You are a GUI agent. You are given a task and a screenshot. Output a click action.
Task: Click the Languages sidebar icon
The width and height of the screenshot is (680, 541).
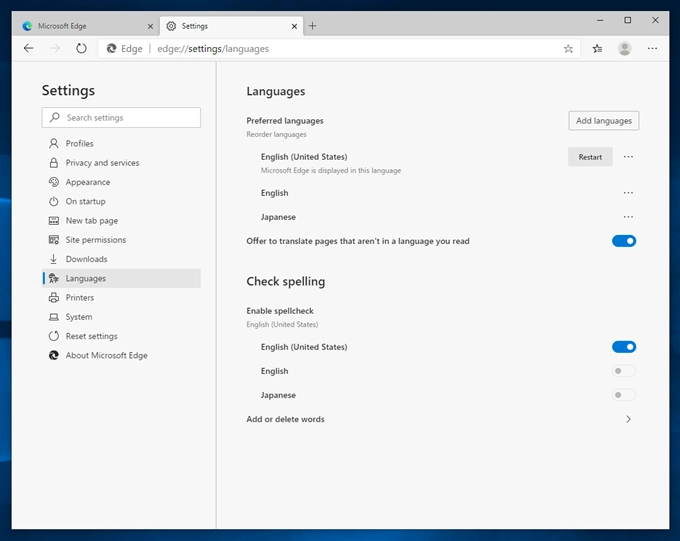tap(53, 278)
